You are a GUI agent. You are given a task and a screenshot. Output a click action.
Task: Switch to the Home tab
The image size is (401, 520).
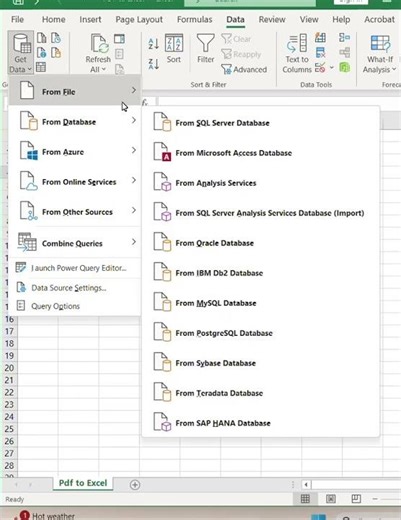pyautogui.click(x=54, y=20)
